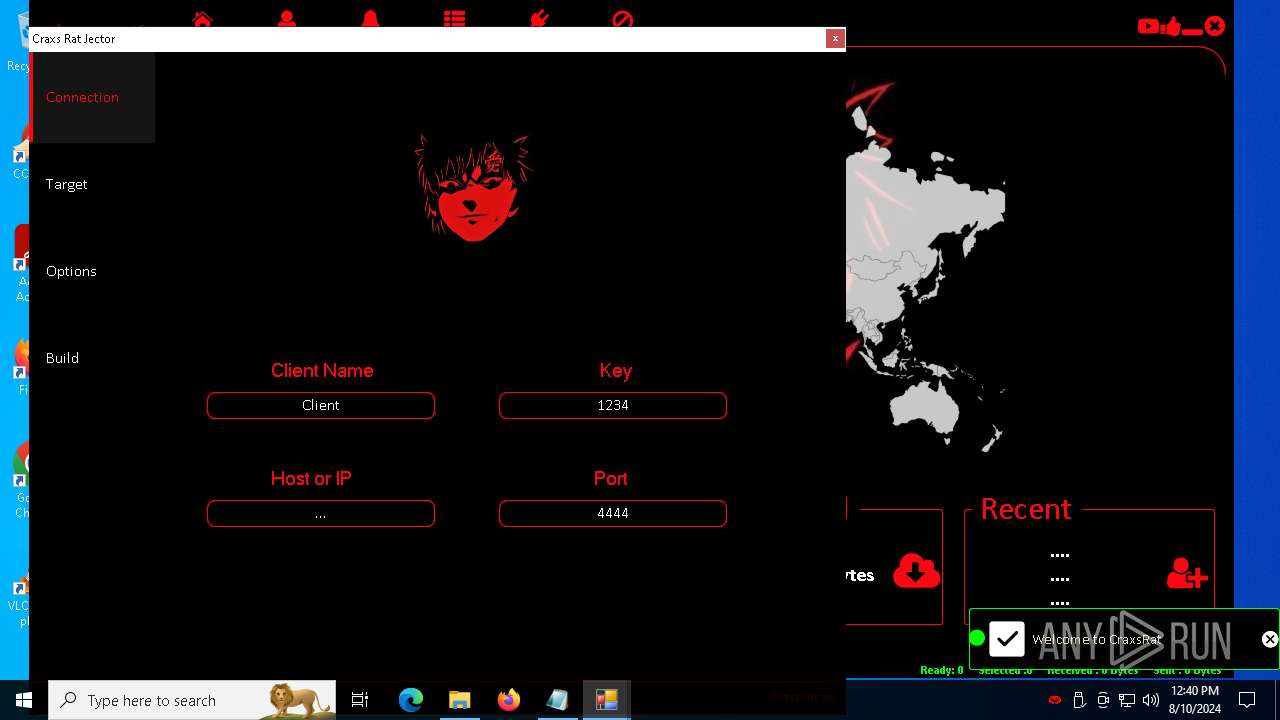Launch Firefox from the taskbar
Screen dimensions: 1280x720
point(508,700)
